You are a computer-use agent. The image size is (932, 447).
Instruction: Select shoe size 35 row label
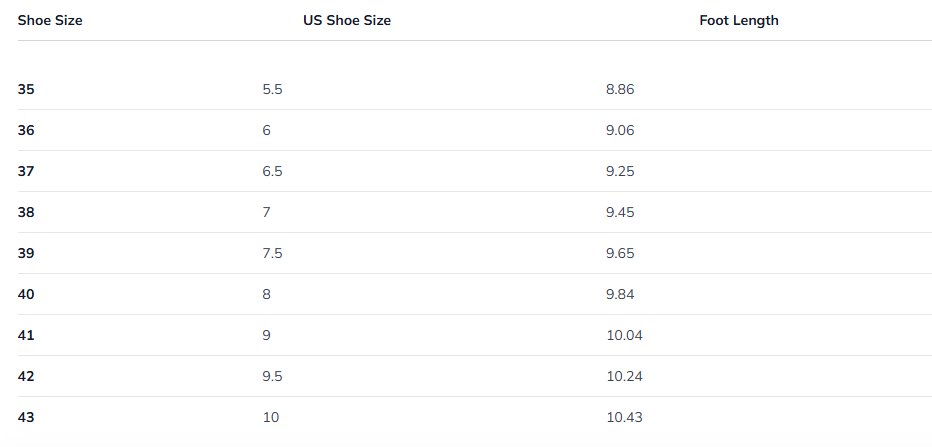[26, 89]
